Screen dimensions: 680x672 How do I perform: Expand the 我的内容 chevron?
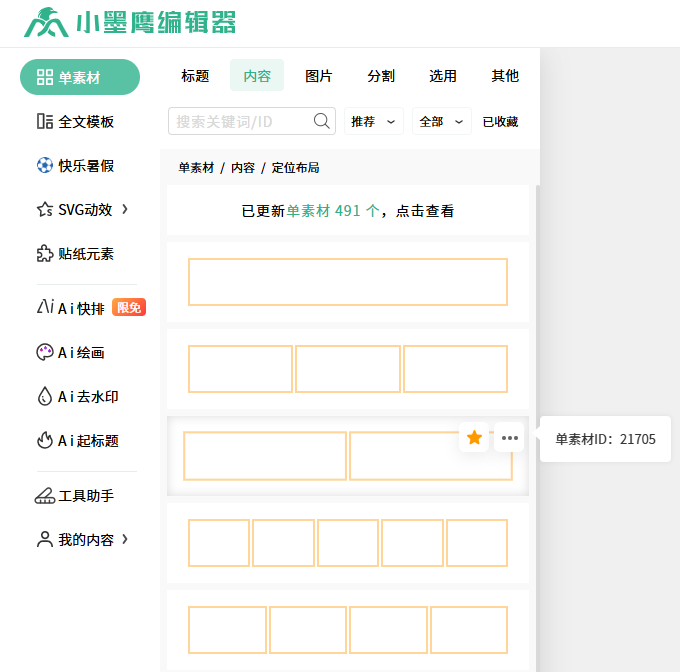125,539
